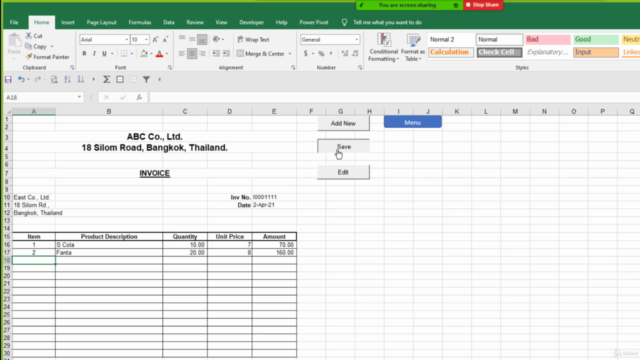Switch to the Insert tab

point(68,22)
